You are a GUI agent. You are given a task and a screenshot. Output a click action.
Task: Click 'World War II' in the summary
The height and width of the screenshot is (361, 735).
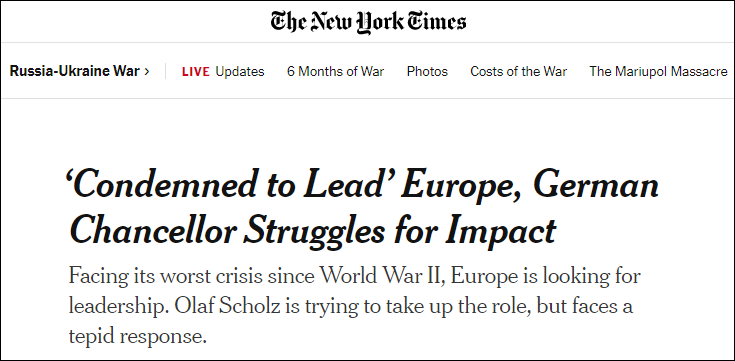(376, 277)
